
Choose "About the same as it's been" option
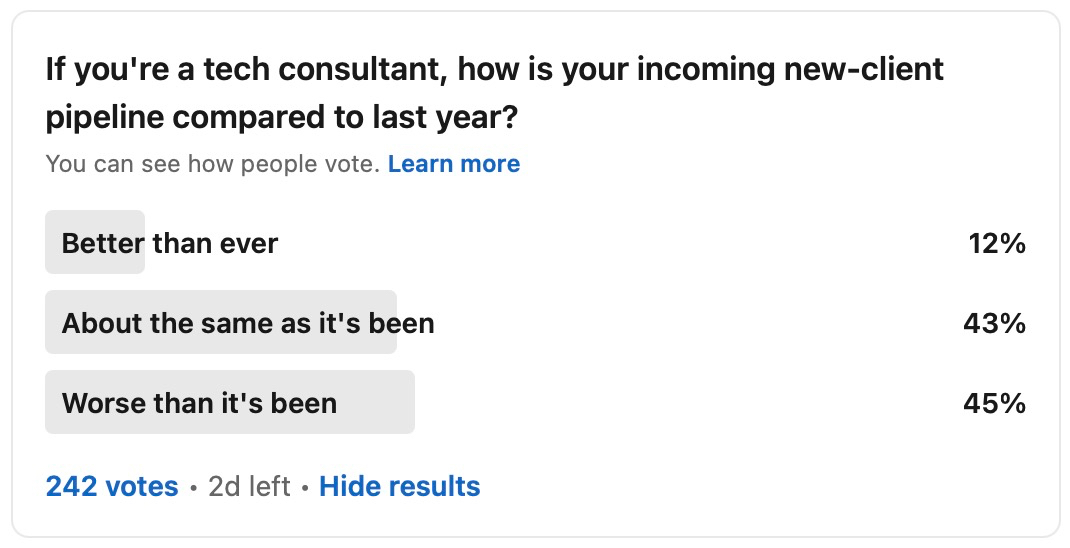[x=248, y=324]
